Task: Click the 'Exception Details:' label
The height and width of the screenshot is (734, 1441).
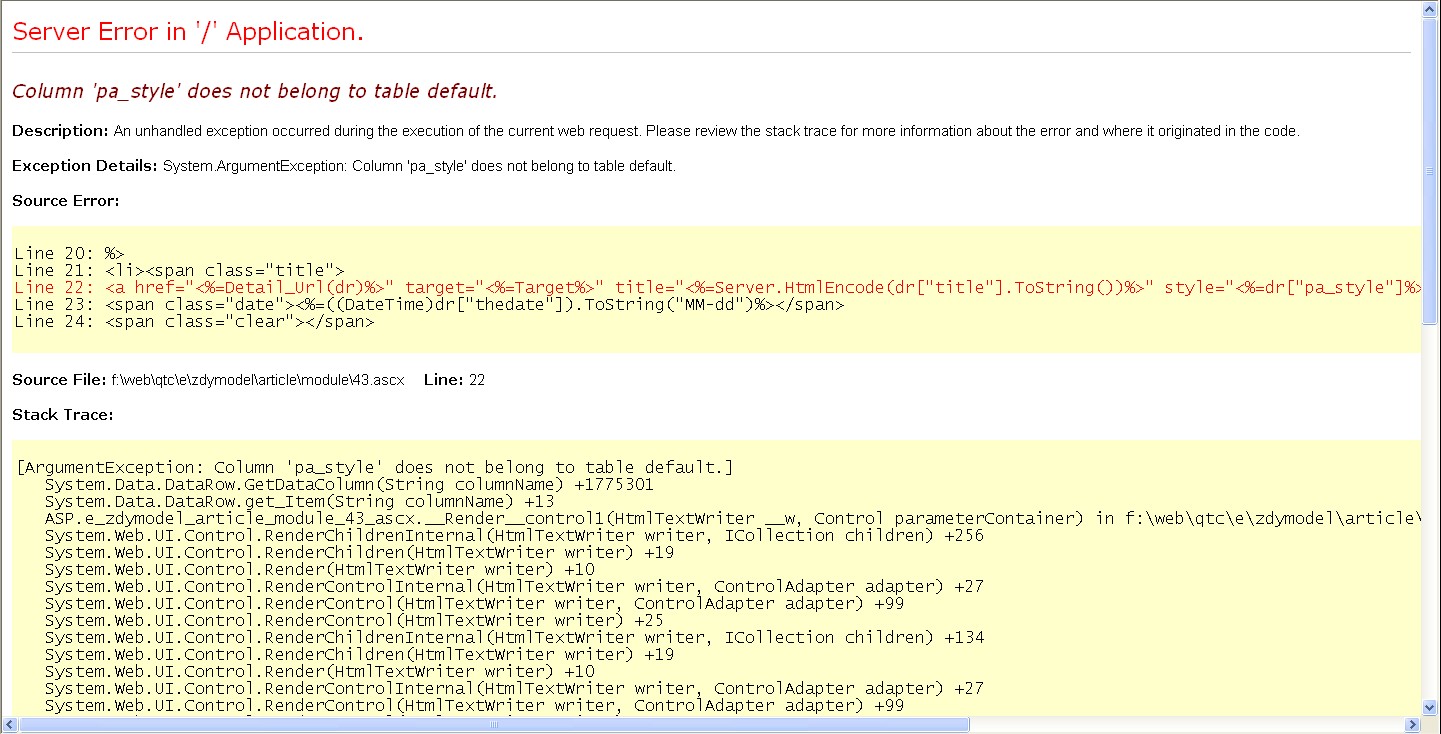Action: [x=85, y=166]
